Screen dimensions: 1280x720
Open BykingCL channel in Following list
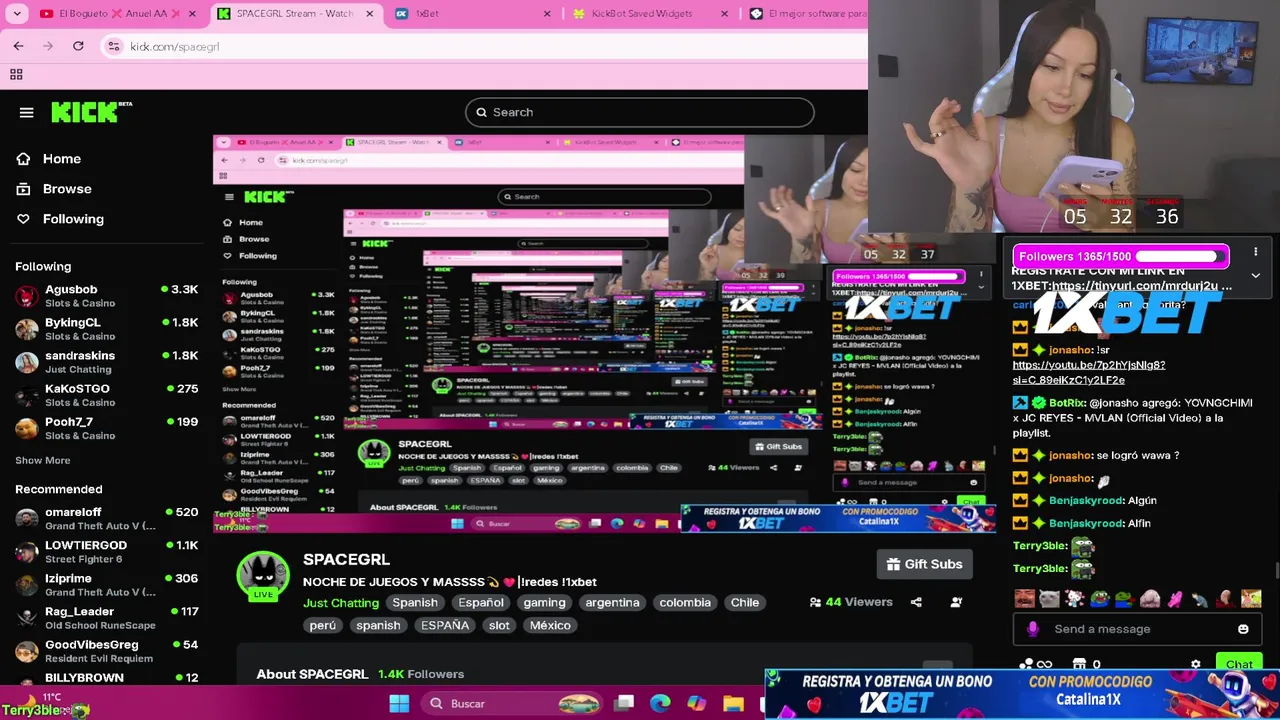tap(106, 328)
